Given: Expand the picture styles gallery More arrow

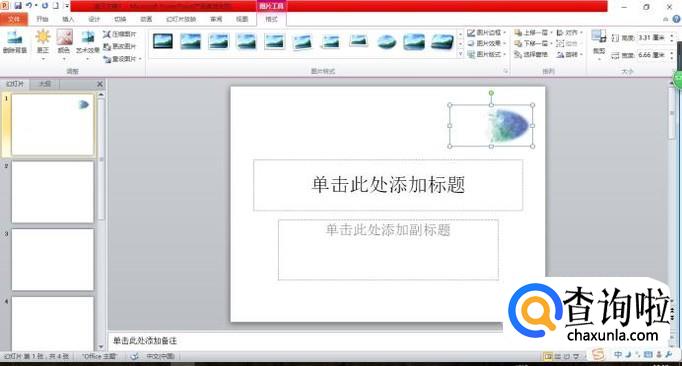Looking at the screenshot, I should 461,54.
